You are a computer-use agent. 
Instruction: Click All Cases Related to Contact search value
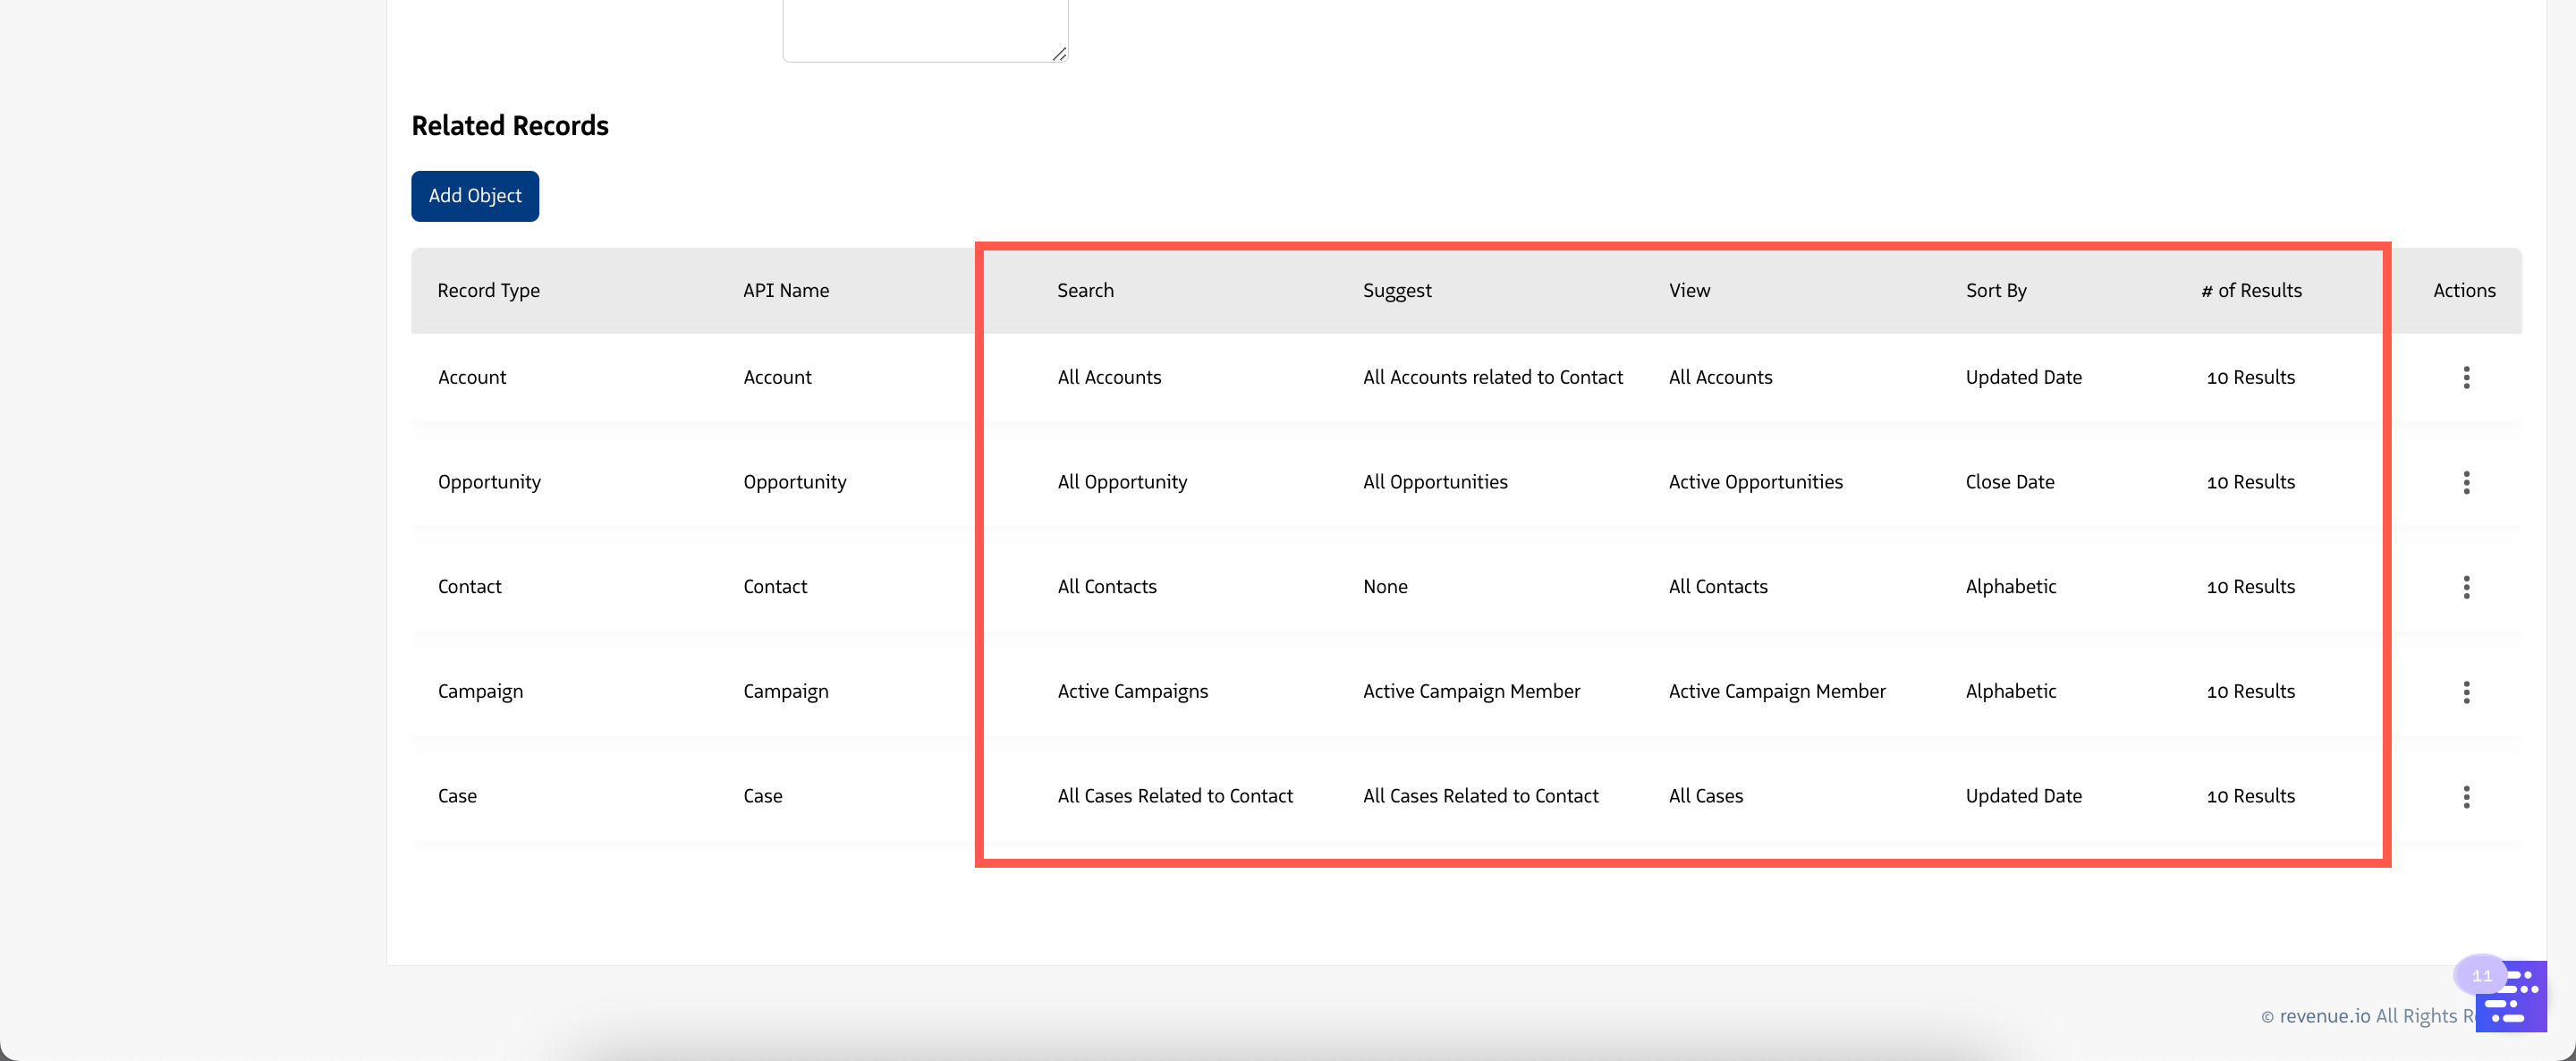[x=1175, y=796]
